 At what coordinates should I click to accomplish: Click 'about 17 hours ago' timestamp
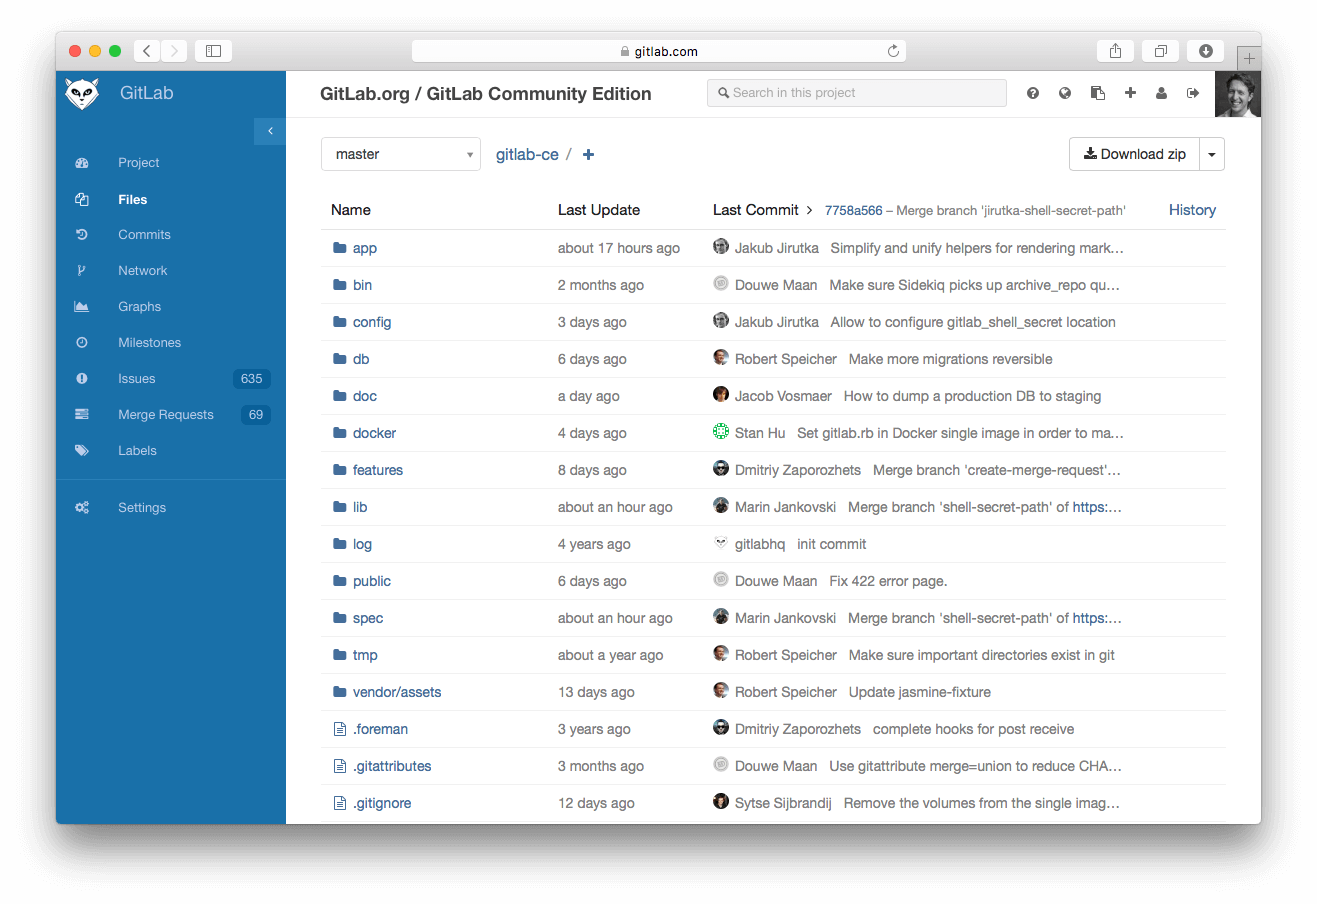coord(619,248)
